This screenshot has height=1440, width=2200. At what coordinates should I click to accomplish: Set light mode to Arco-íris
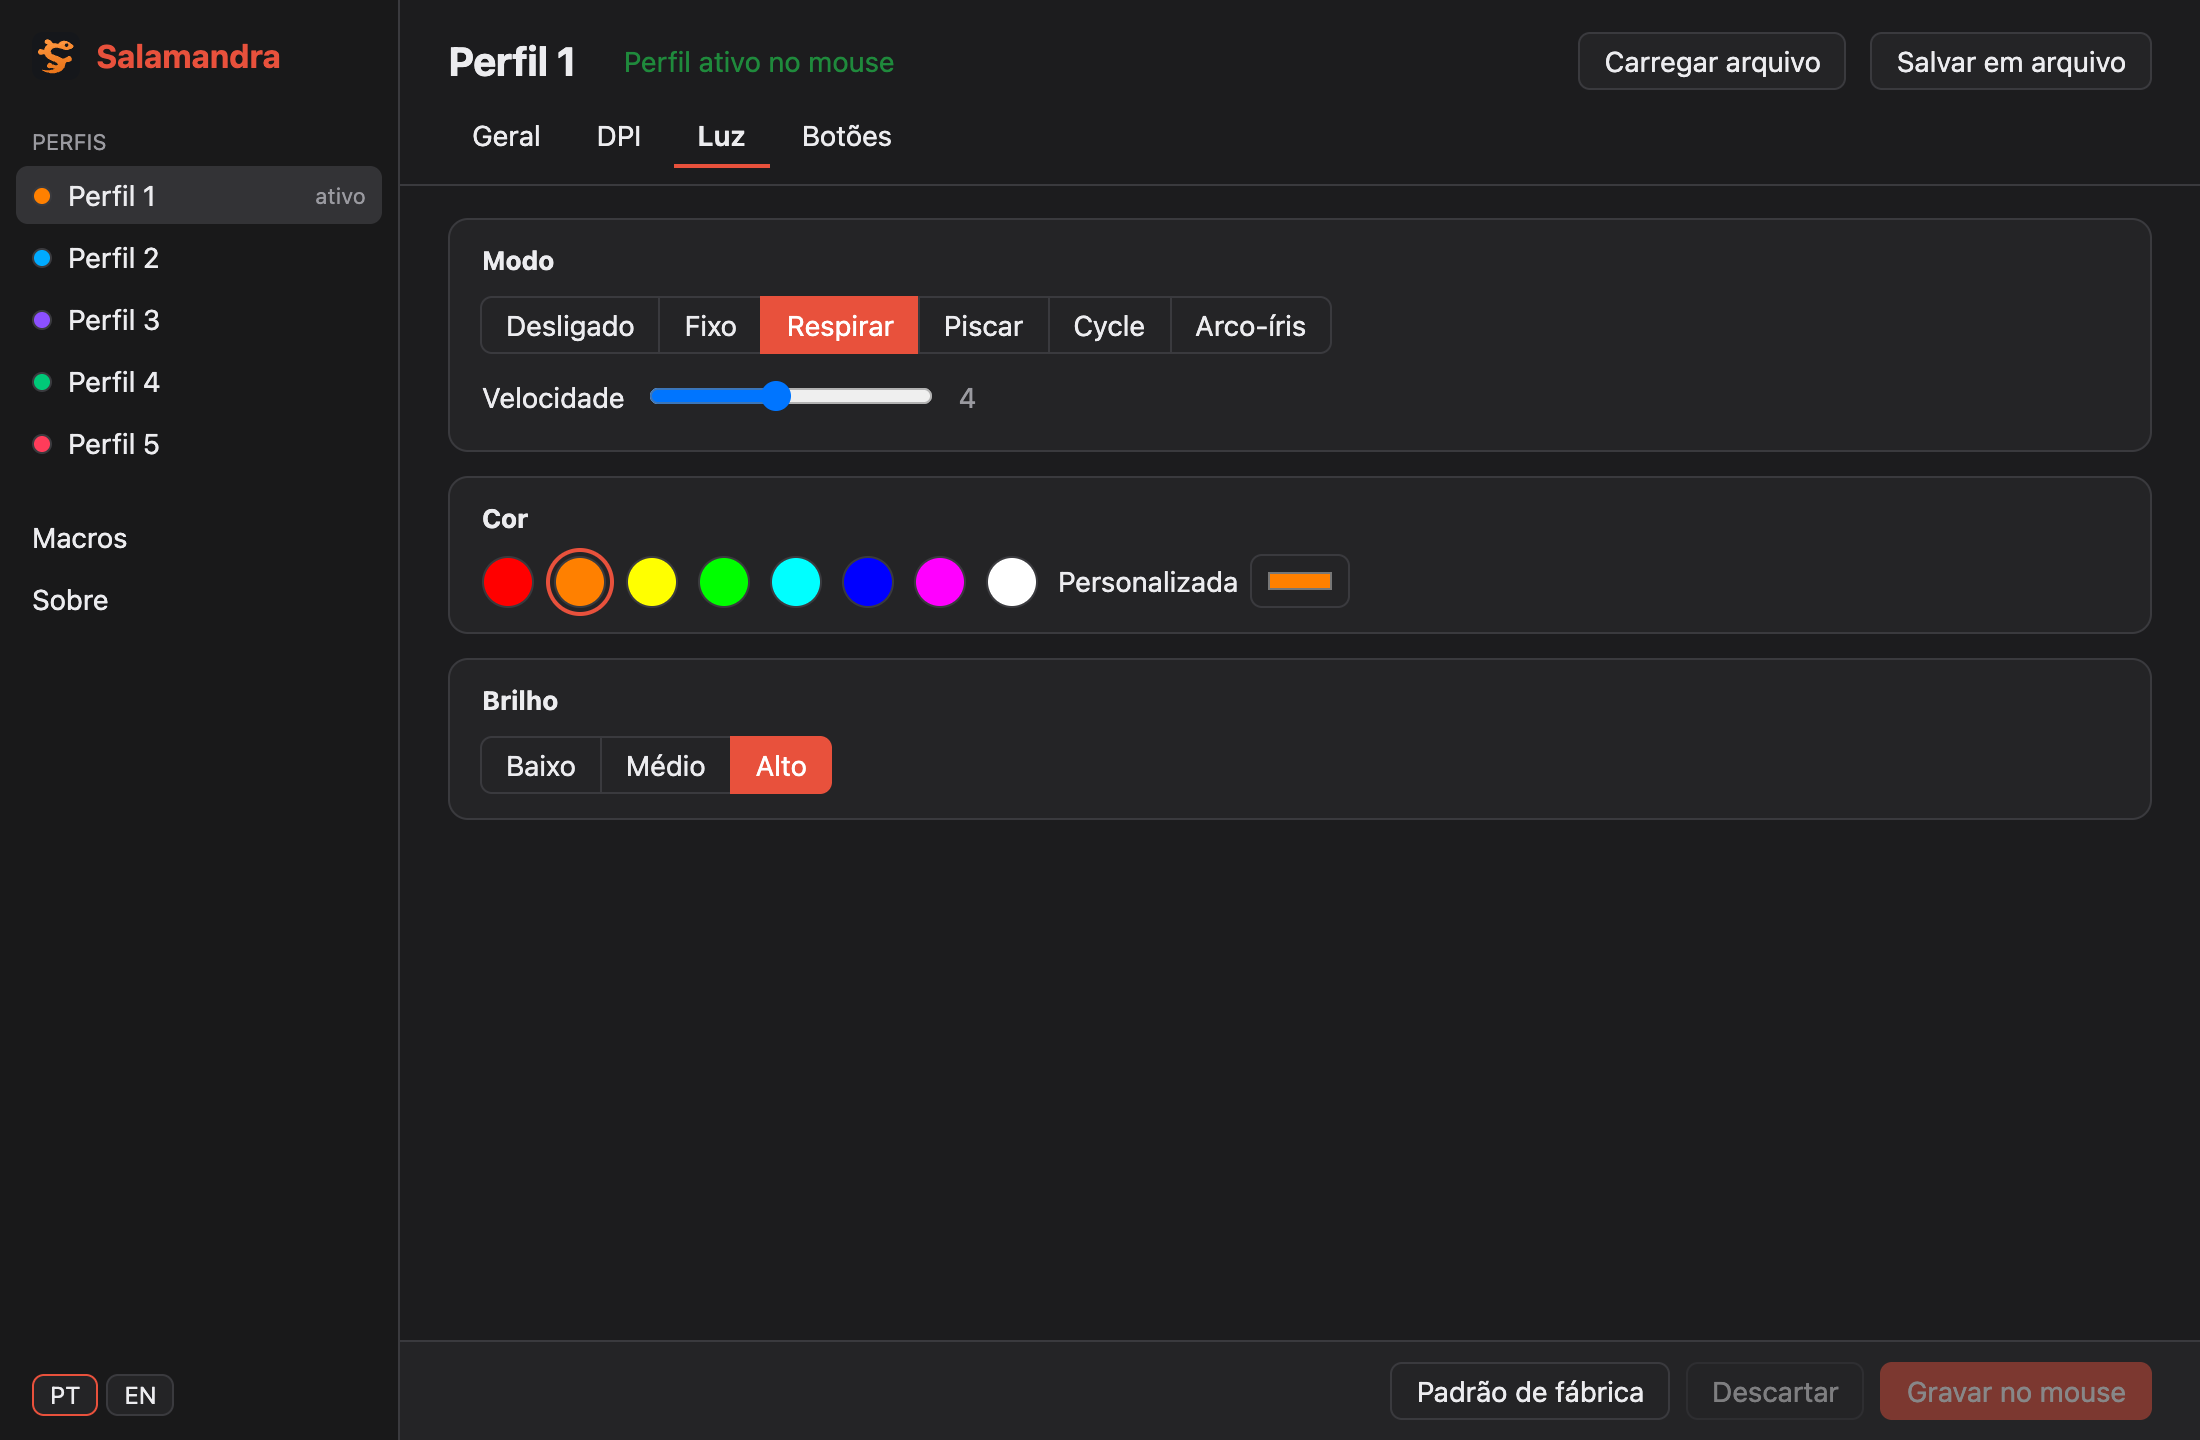tap(1251, 326)
